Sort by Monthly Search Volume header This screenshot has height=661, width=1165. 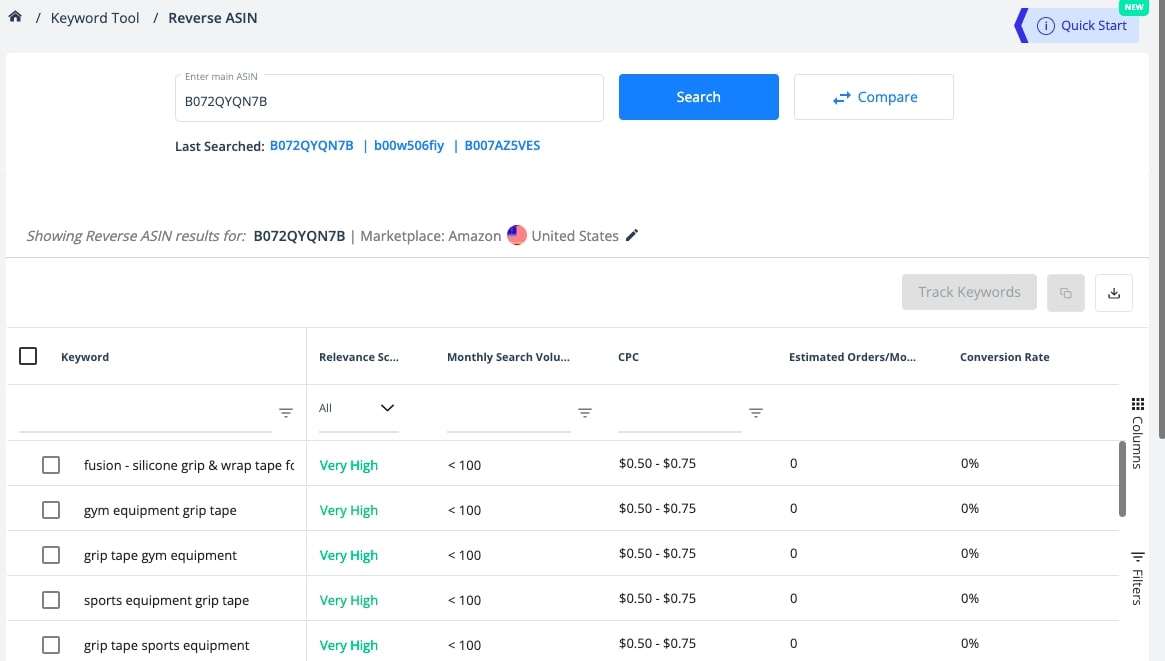point(508,357)
